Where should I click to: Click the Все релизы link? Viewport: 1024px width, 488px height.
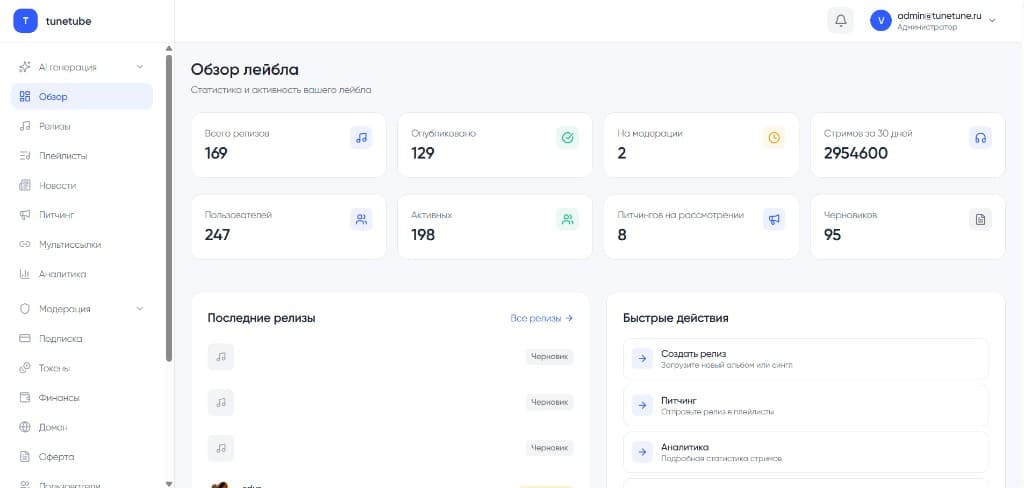coord(541,318)
